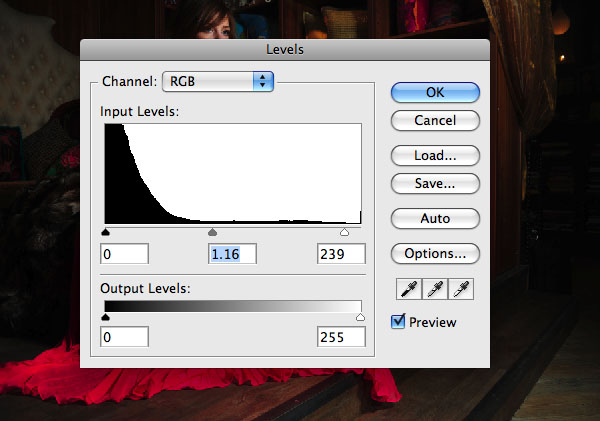Click the output highlight field showing 255

click(x=341, y=337)
